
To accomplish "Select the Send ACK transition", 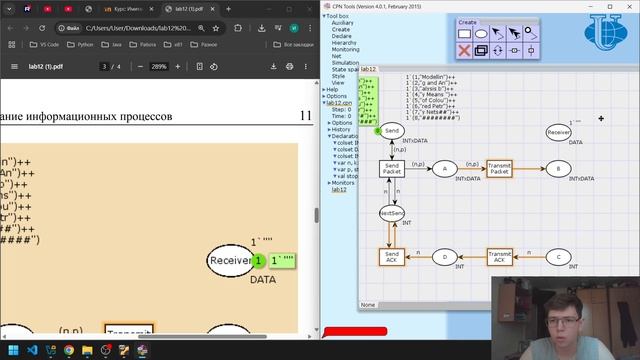I will (392, 257).
